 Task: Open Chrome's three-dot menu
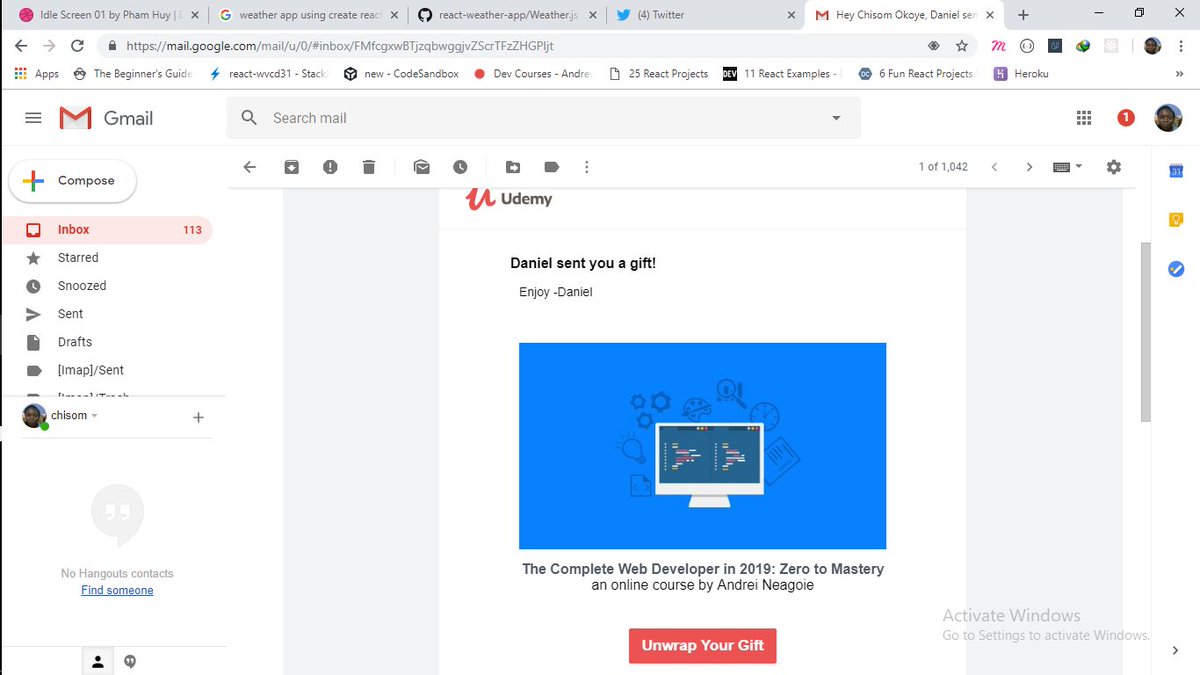(1183, 45)
